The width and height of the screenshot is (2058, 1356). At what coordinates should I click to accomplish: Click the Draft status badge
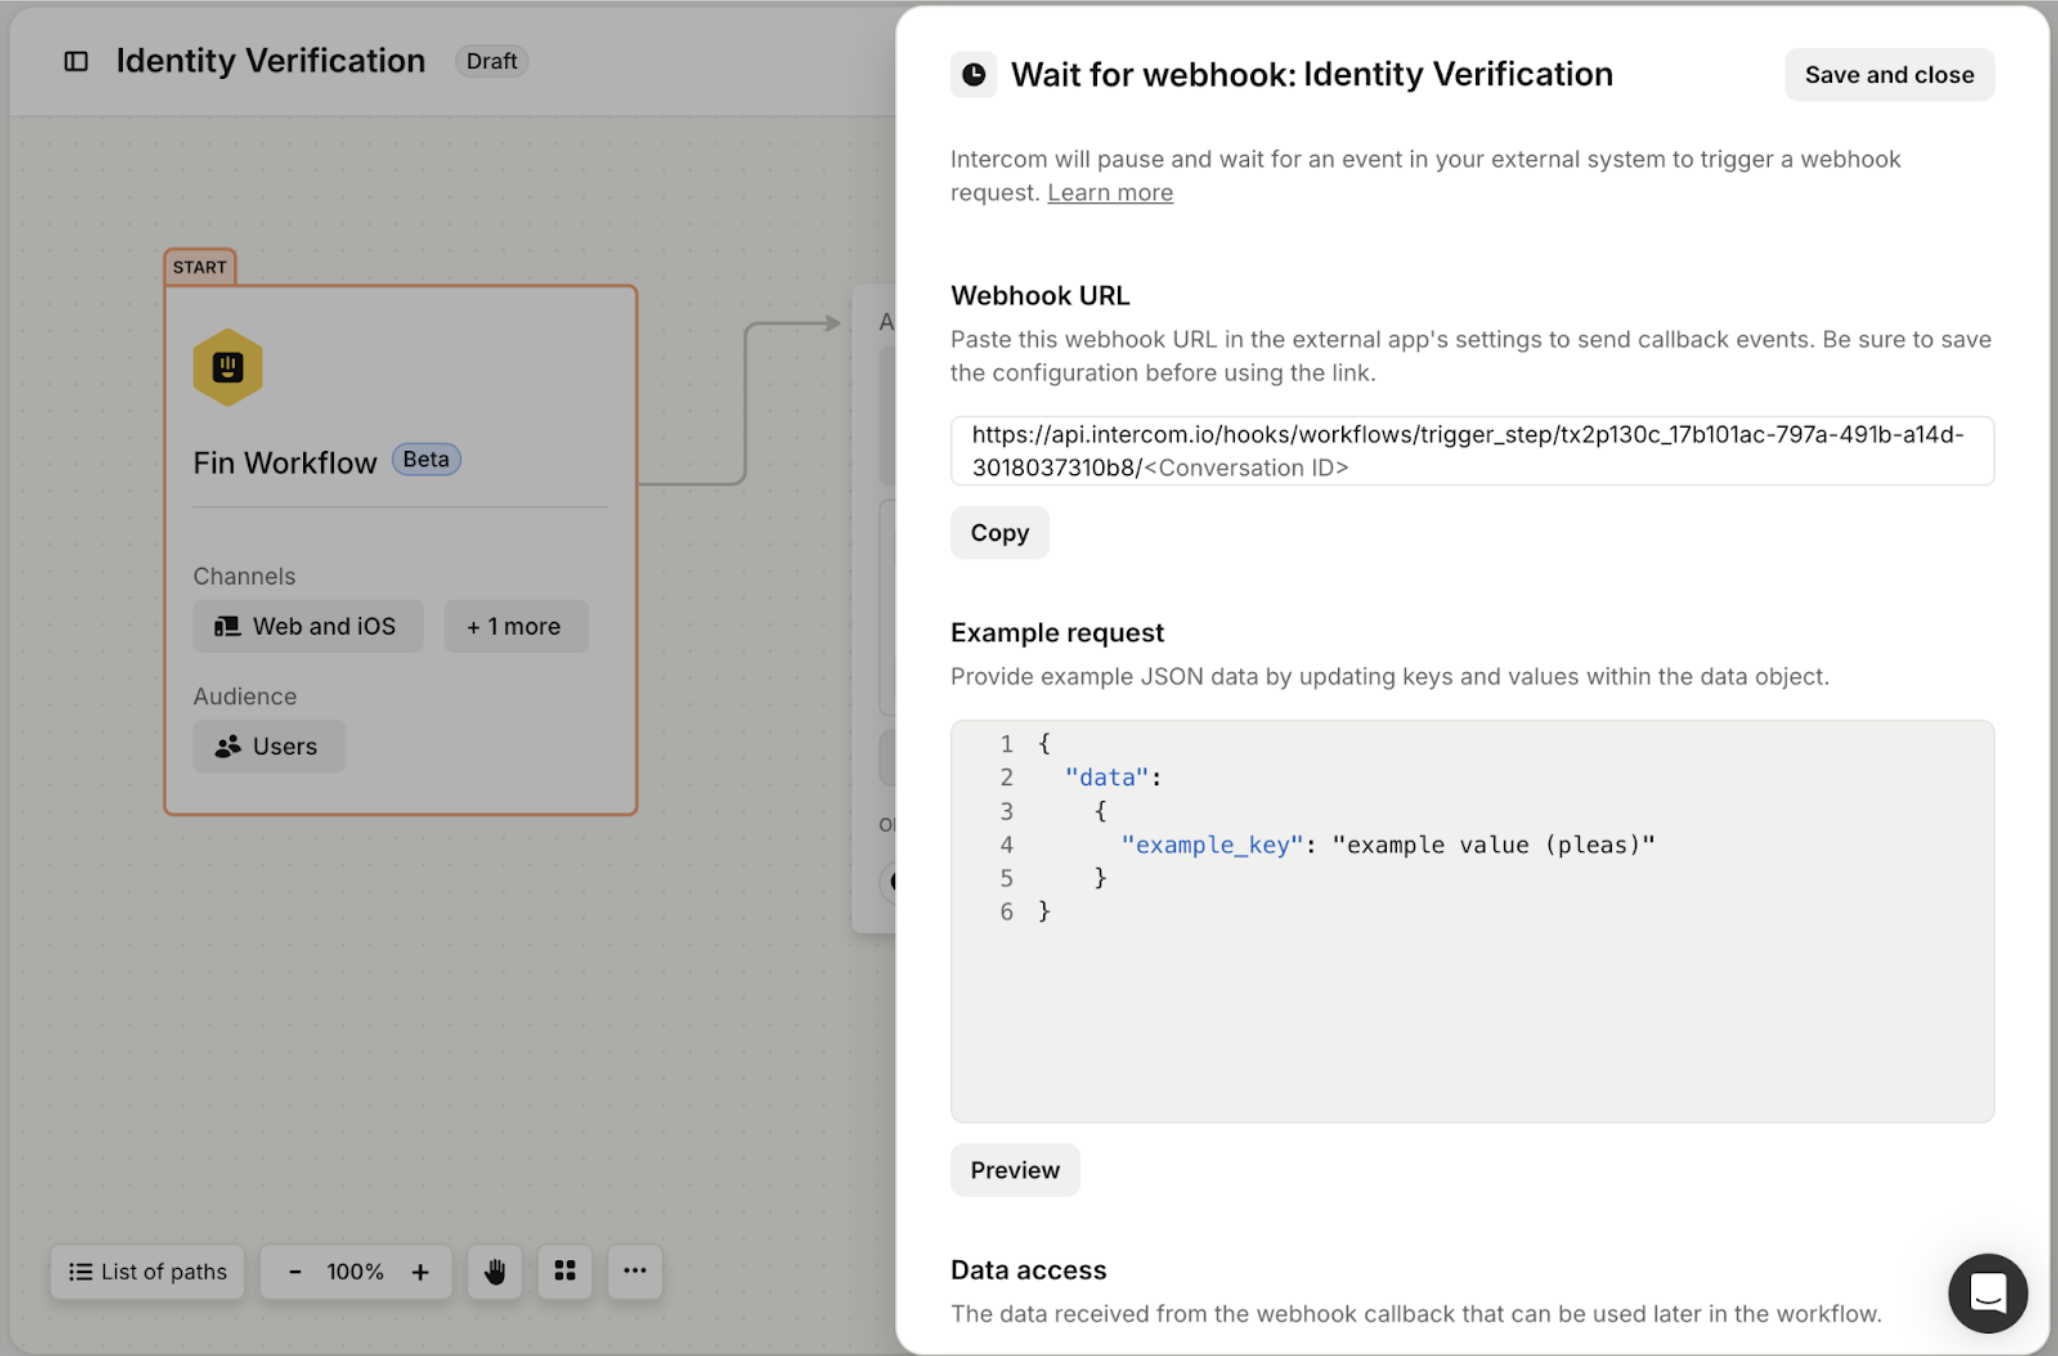pos(491,62)
